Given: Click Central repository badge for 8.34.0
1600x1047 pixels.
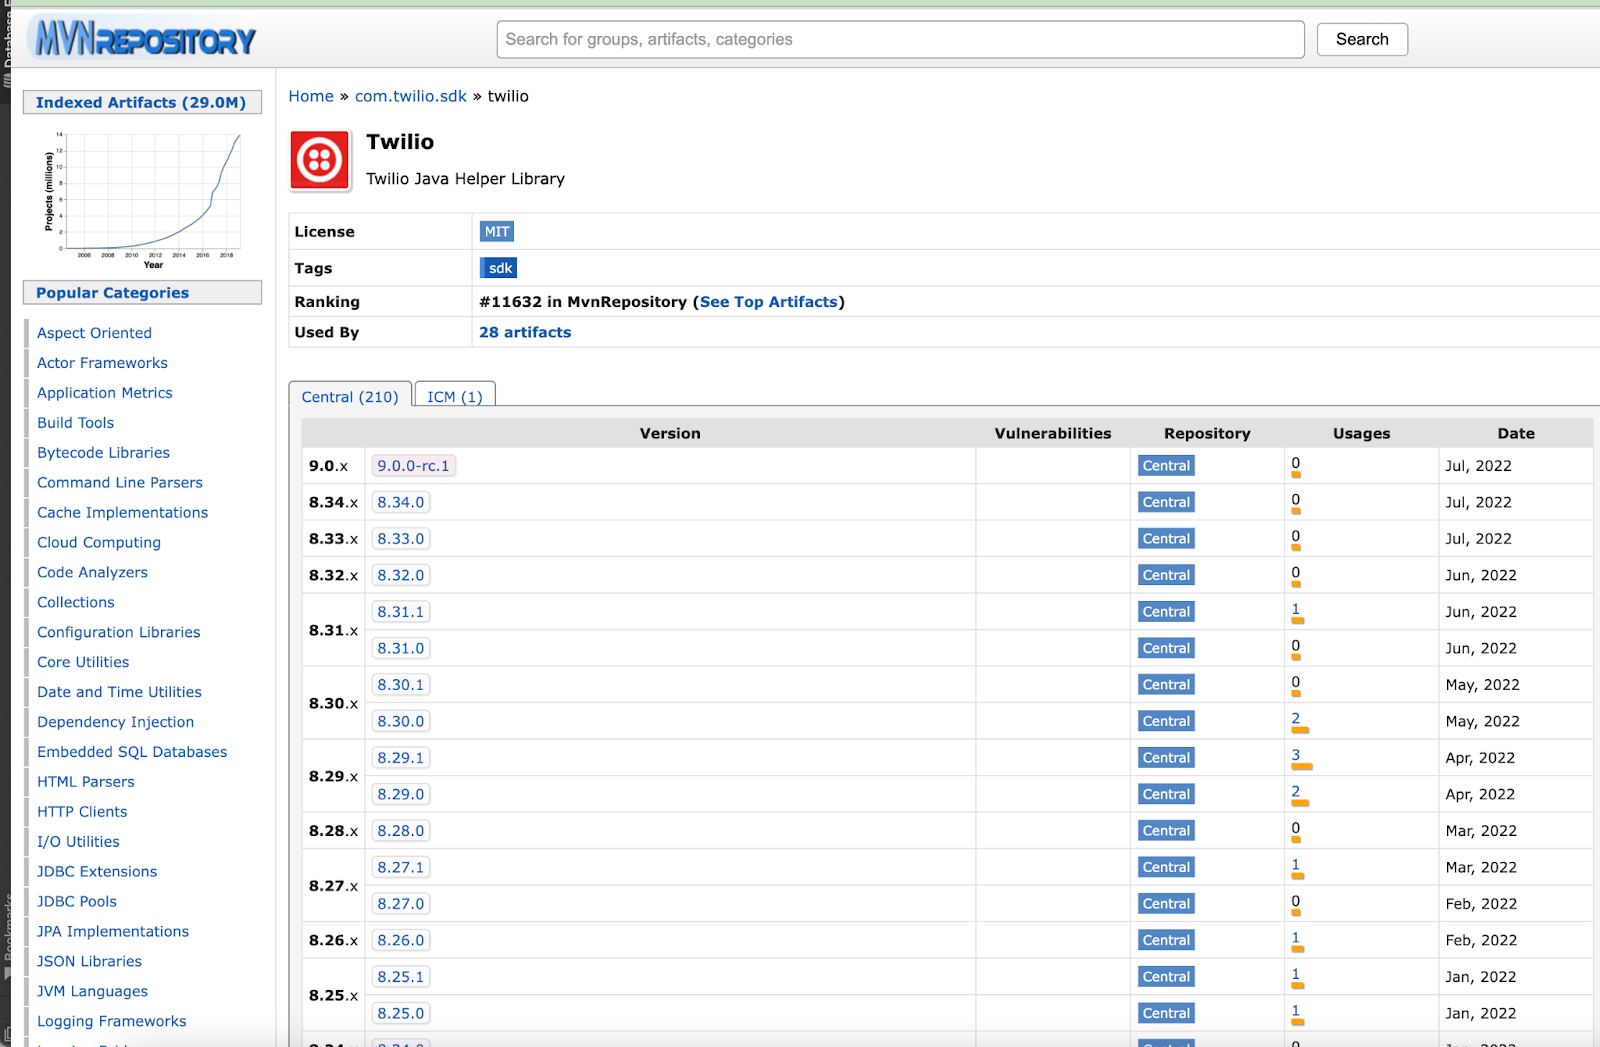Looking at the screenshot, I should (x=1166, y=502).
